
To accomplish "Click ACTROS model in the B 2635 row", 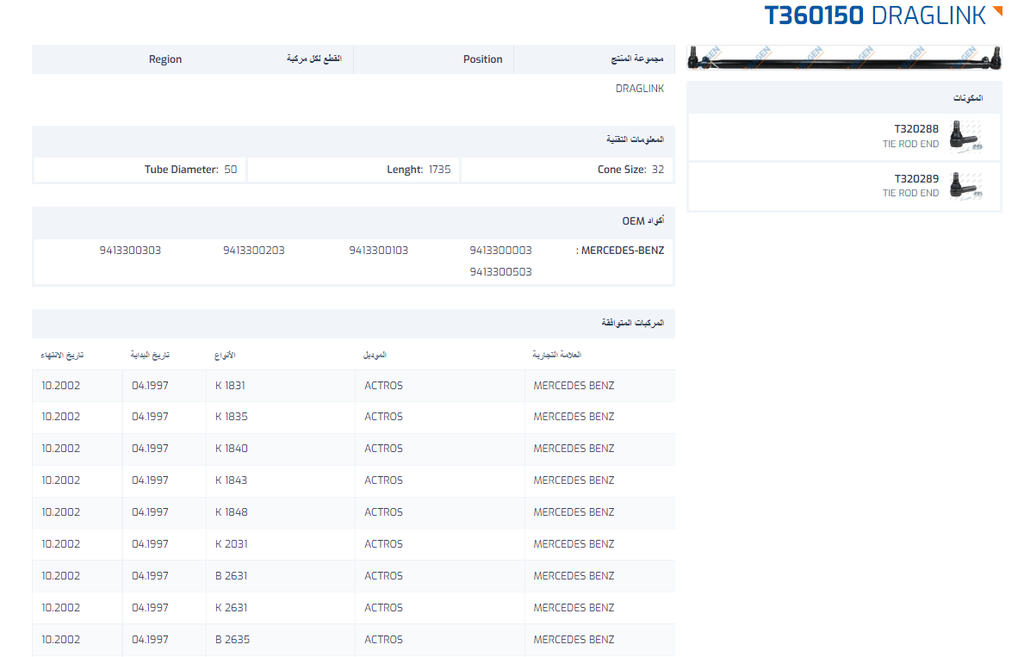I will coord(383,640).
